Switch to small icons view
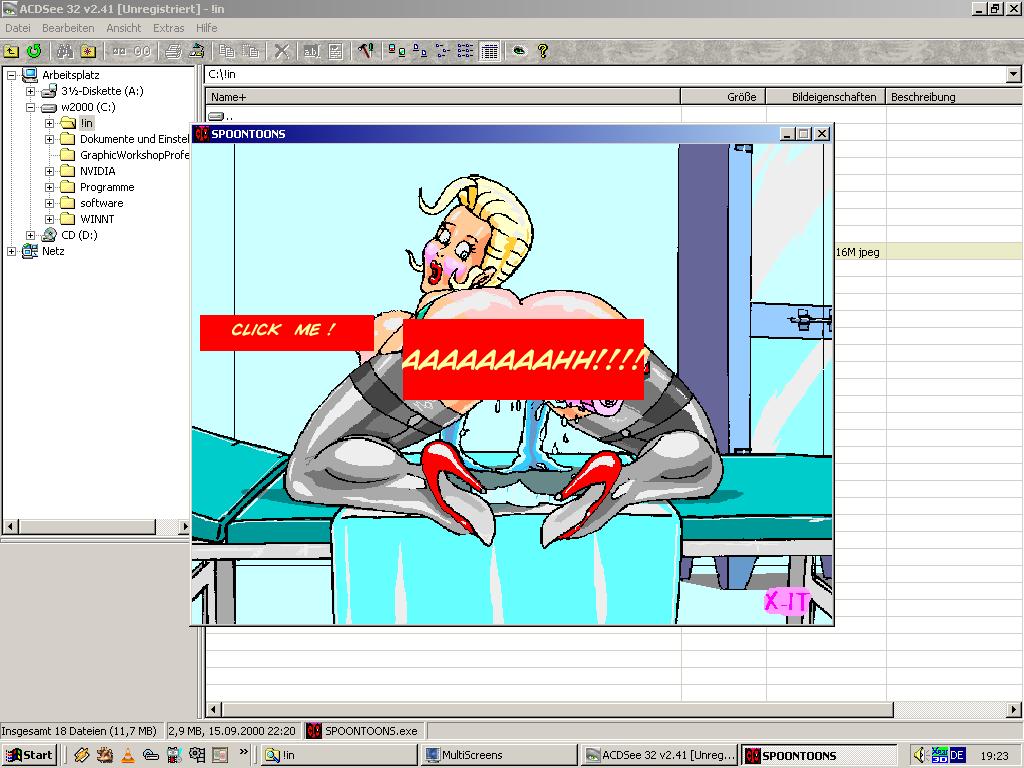Screen dimensions: 1024x768 pos(420,51)
